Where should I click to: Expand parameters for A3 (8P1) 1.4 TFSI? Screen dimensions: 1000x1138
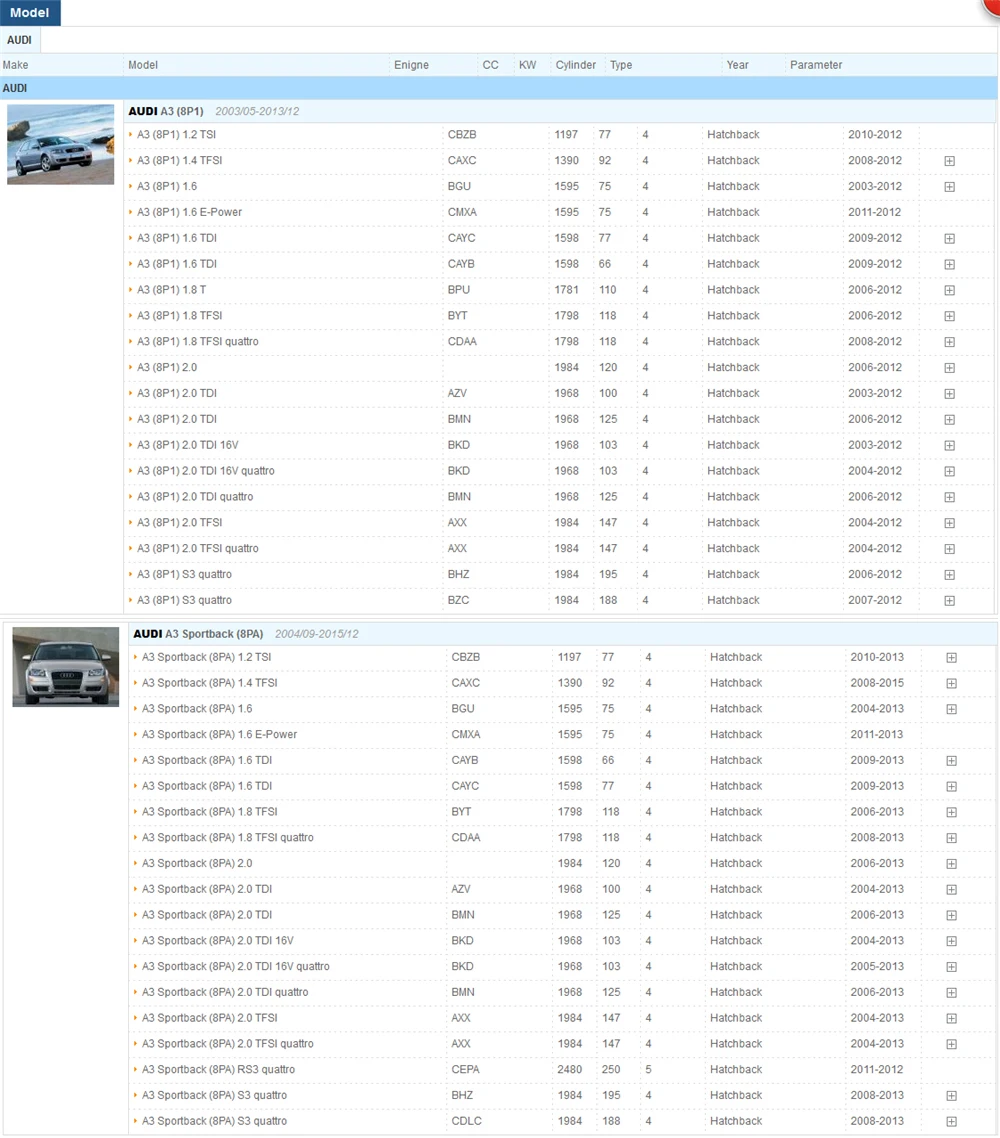949,161
